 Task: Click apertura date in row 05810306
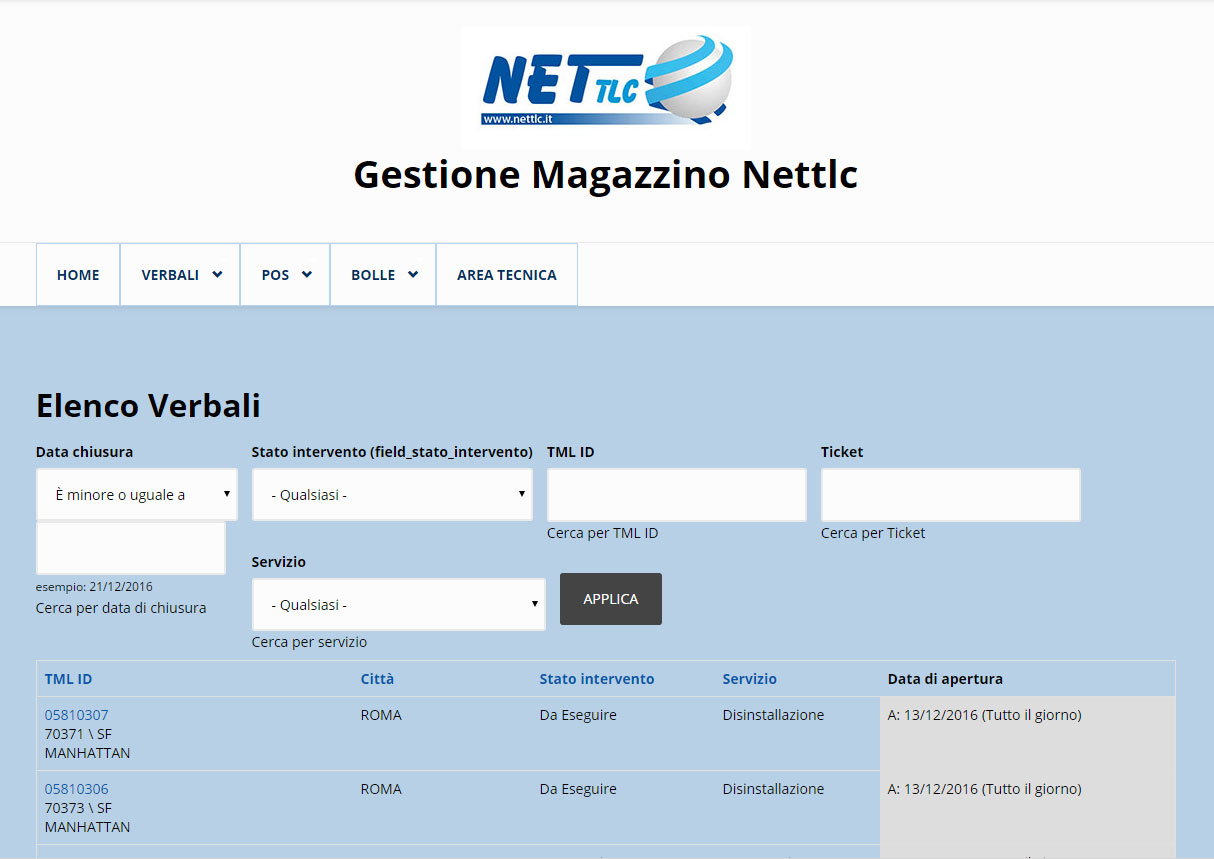[x=985, y=789]
